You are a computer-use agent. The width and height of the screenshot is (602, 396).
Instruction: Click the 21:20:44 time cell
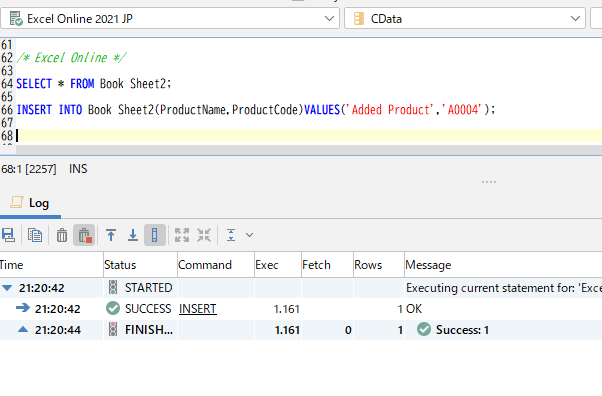[58, 330]
